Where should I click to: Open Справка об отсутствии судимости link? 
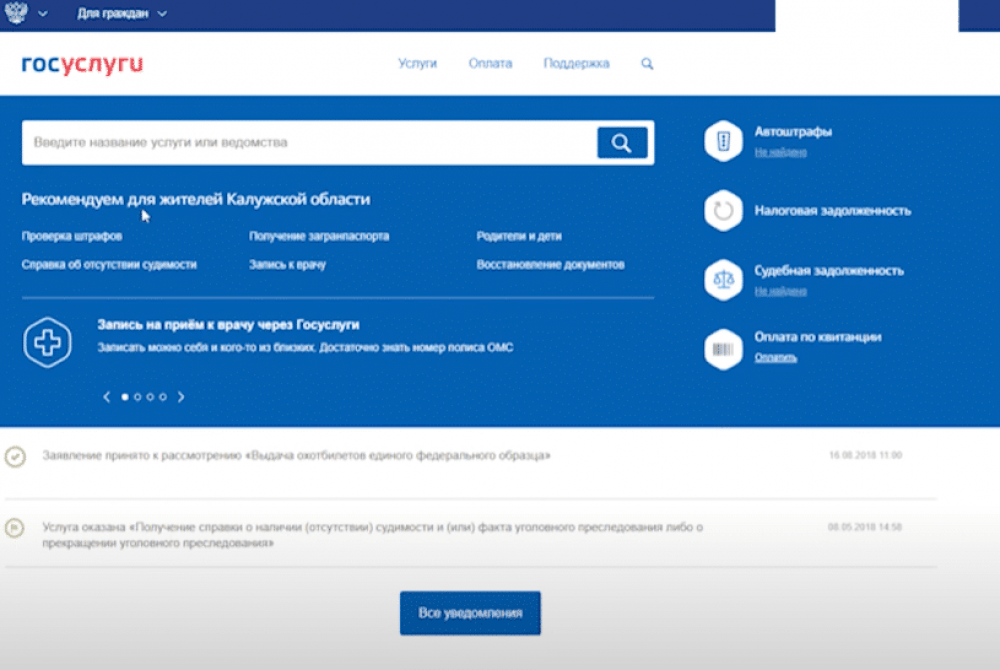[x=109, y=265]
